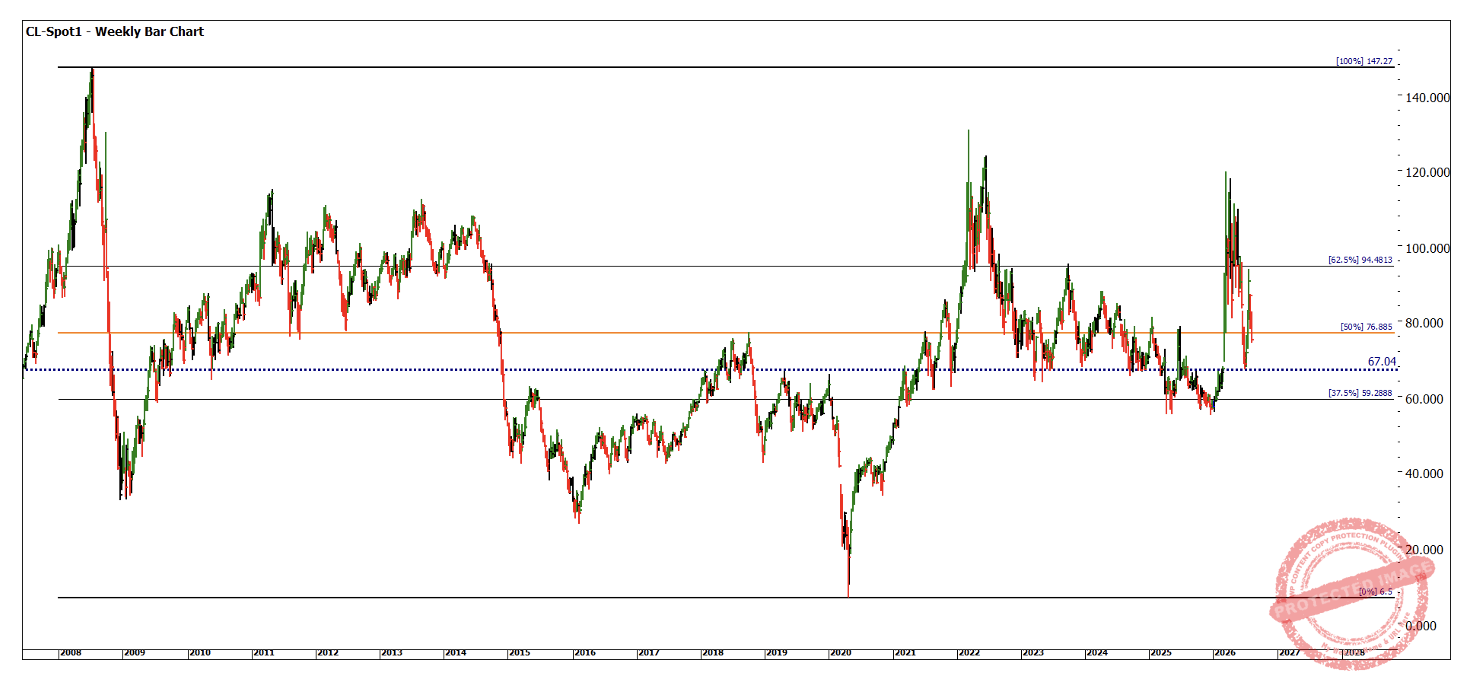Screen dimensions: 1470x686
Task: Click the 100.000 price axis label
Action: click(x=1427, y=248)
